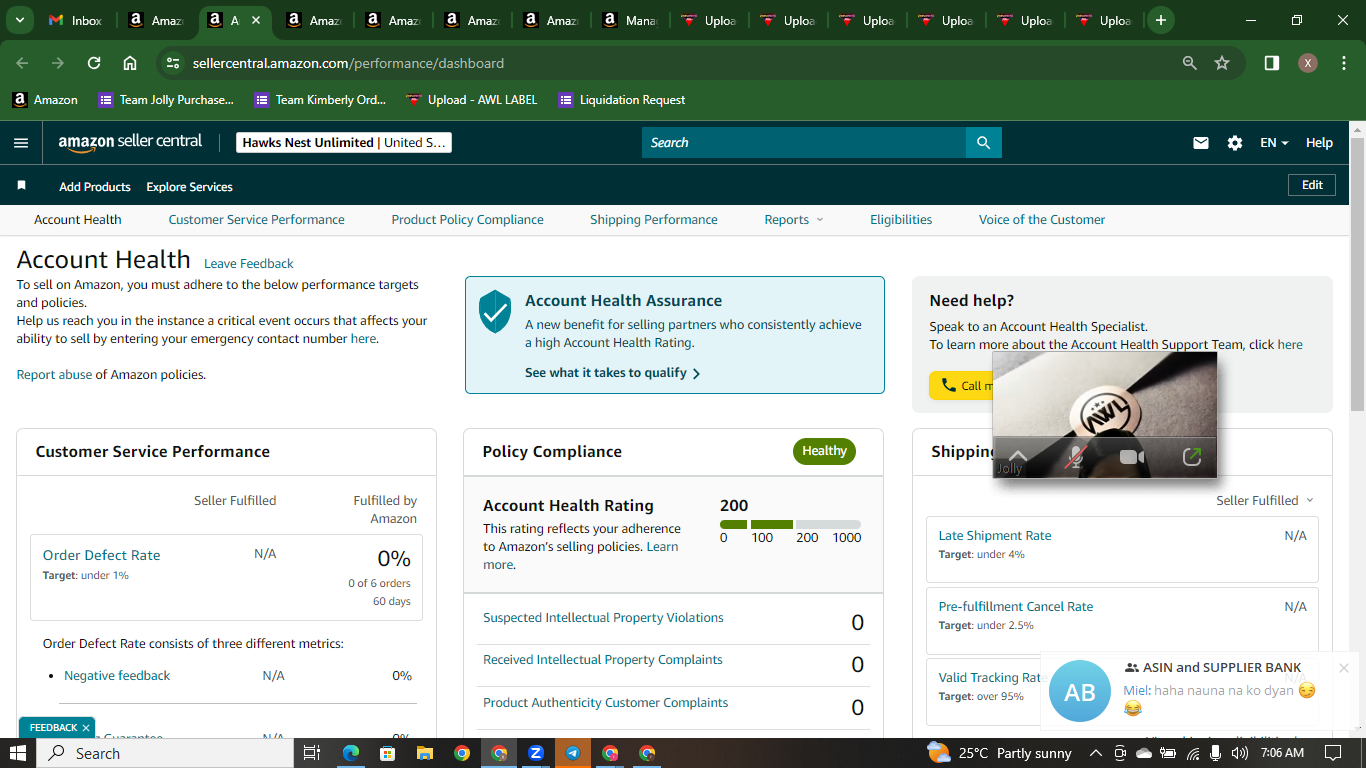Screen dimensions: 1366x768
Task: Open the Team Jolly Purchase bookmark
Action: point(166,100)
